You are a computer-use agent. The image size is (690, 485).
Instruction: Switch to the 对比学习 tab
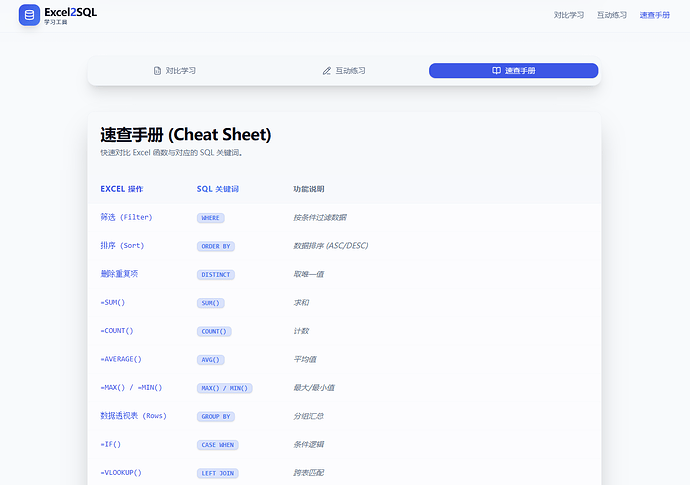pyautogui.click(x=174, y=71)
